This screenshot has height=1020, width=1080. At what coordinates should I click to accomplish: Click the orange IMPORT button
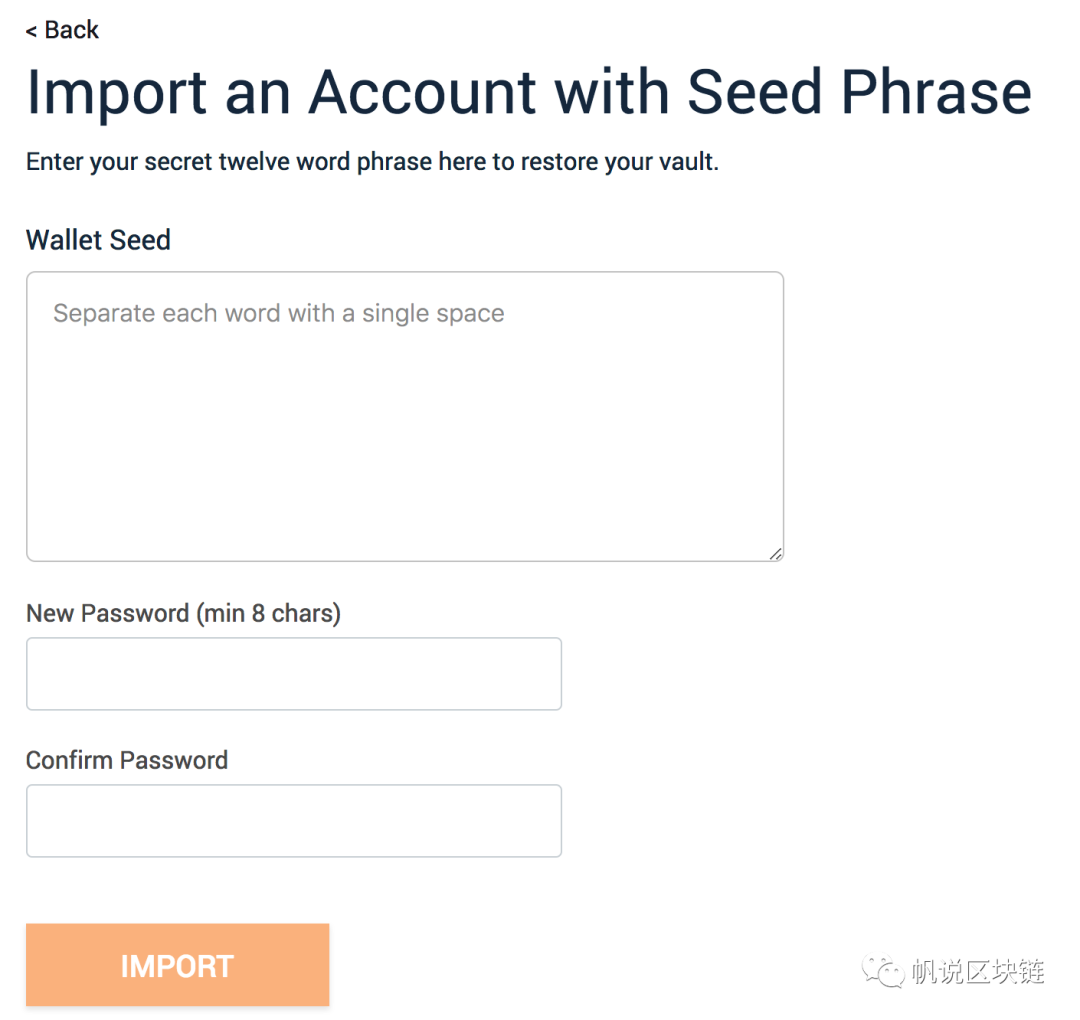(178, 965)
